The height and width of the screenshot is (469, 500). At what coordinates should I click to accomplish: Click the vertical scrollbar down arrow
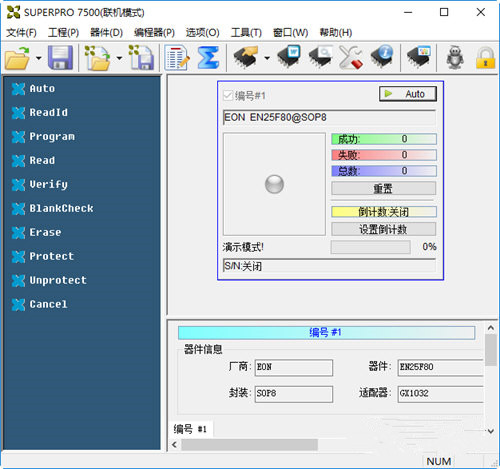point(491,431)
